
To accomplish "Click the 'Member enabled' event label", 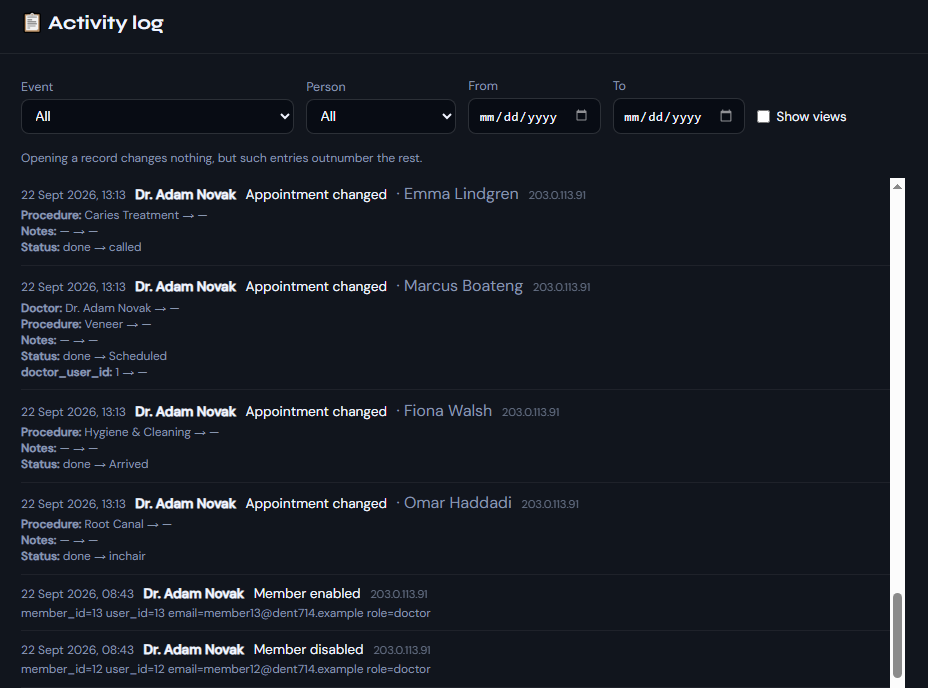I will (307, 593).
